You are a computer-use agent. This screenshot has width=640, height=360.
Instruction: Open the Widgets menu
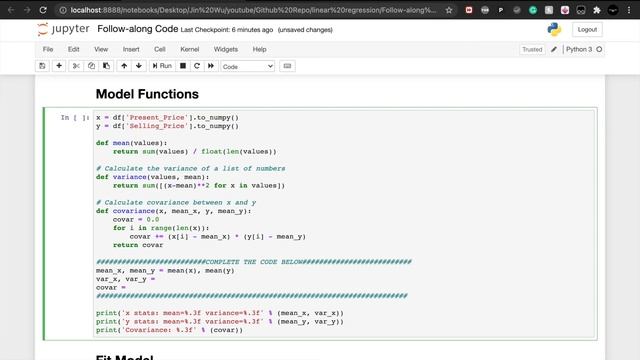tap(226, 49)
